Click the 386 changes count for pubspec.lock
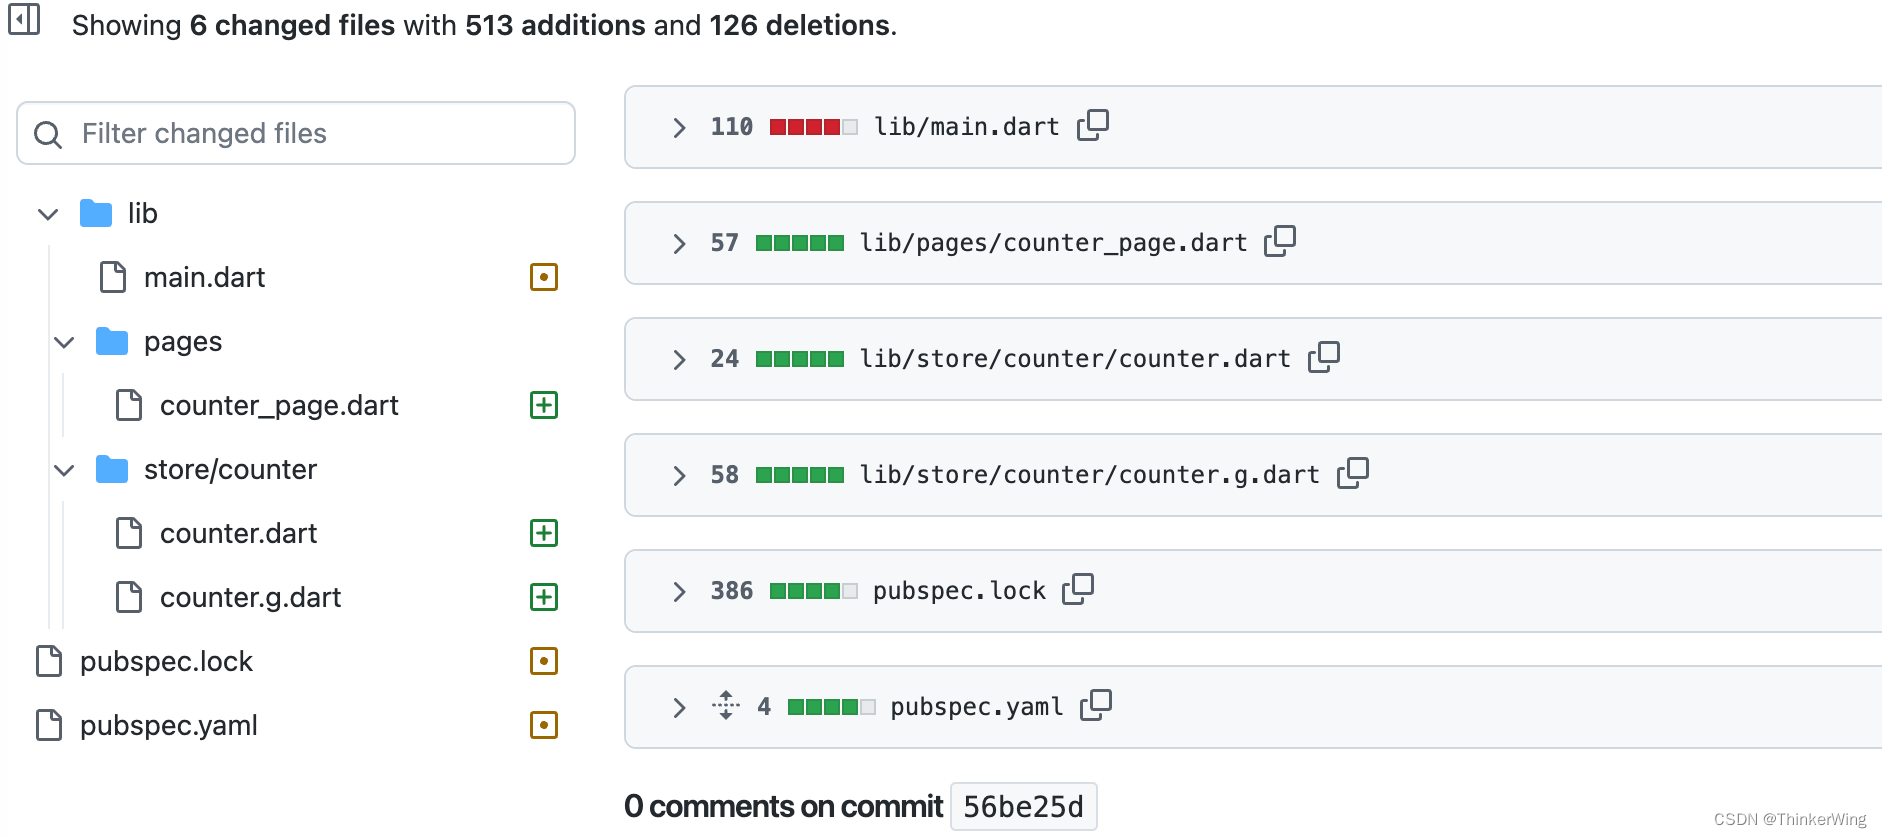This screenshot has height=838, width=1882. [732, 591]
